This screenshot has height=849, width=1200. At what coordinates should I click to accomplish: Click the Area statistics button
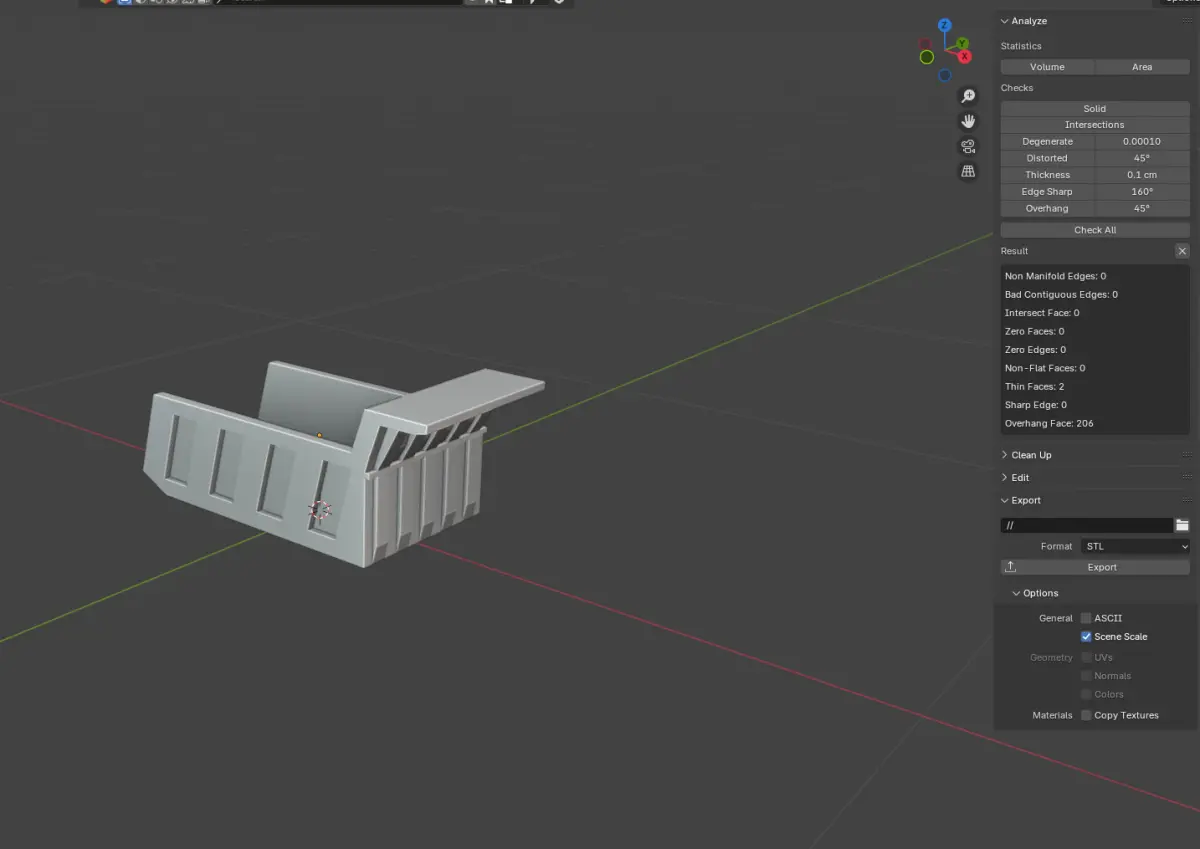click(1142, 67)
